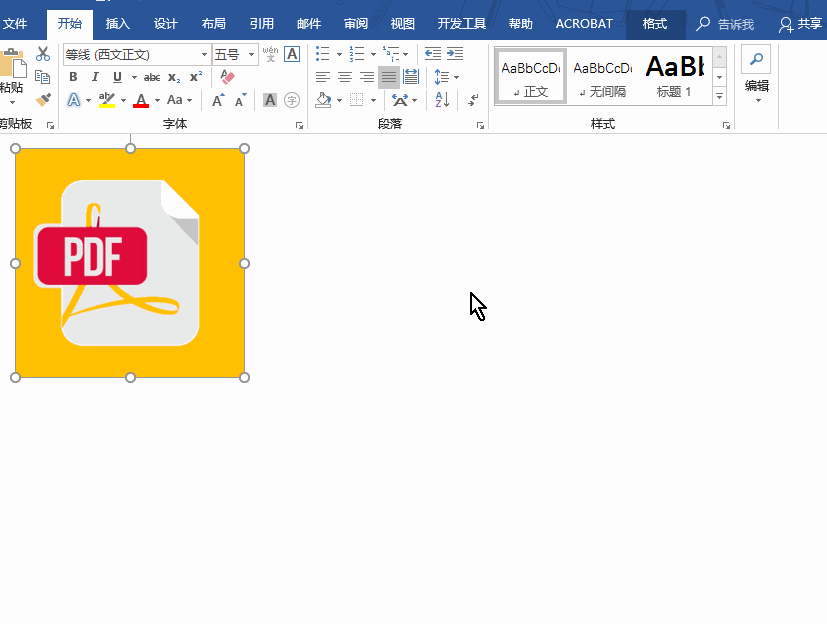The image size is (827, 624).
Task: Open the font name dropdown
Action: click(x=204, y=54)
